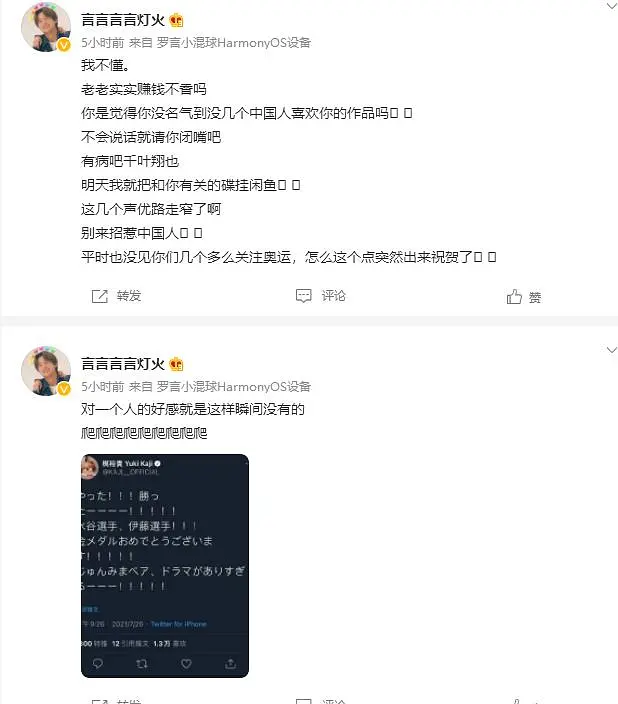Click the member badge beside second username
Screen dimensions: 618x704
tap(177, 364)
